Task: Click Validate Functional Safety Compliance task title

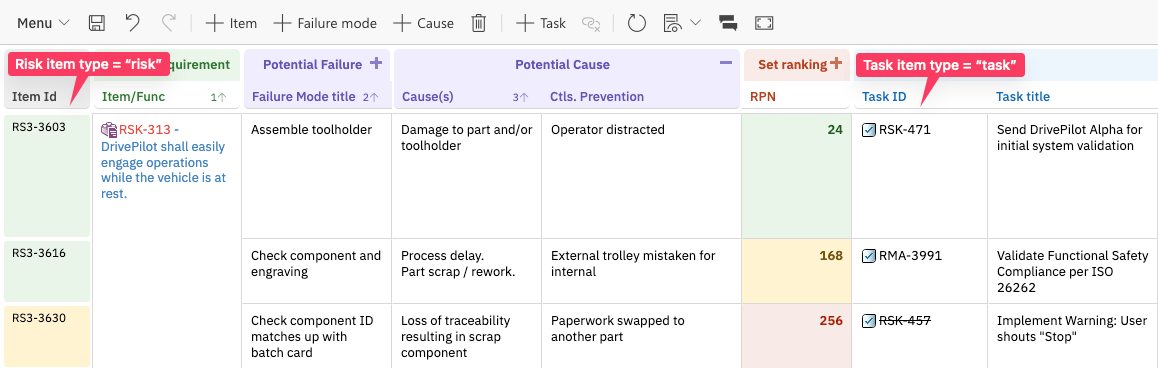Action: pyautogui.click(x=1073, y=271)
